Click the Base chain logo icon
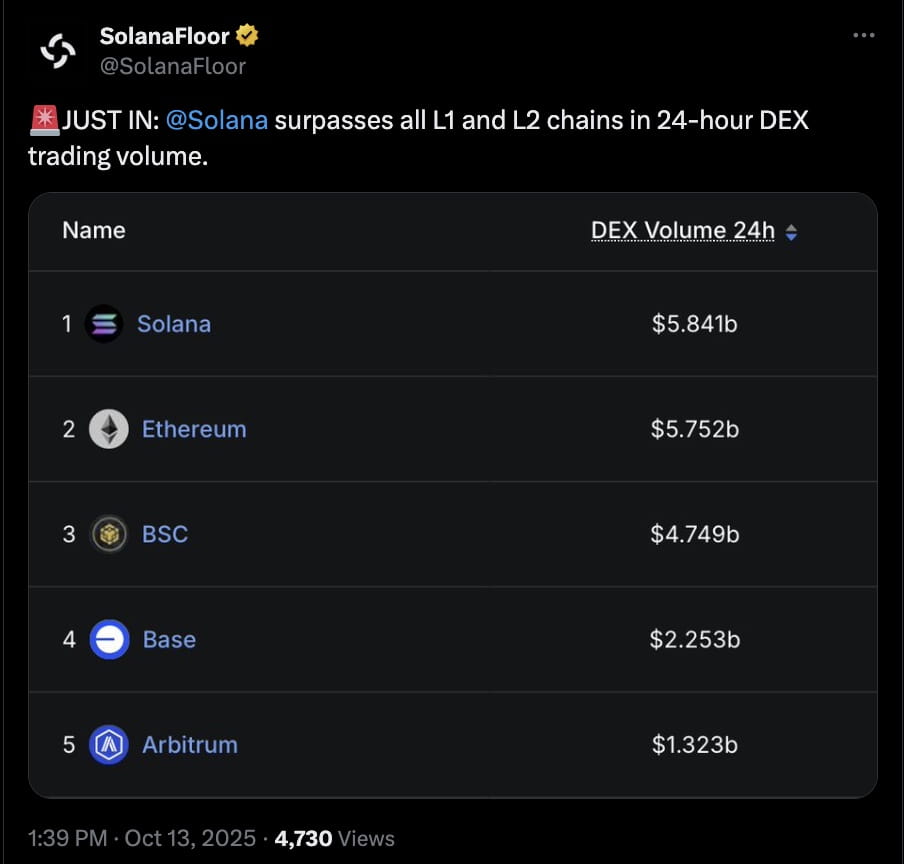This screenshot has width=904, height=864. click(109, 639)
